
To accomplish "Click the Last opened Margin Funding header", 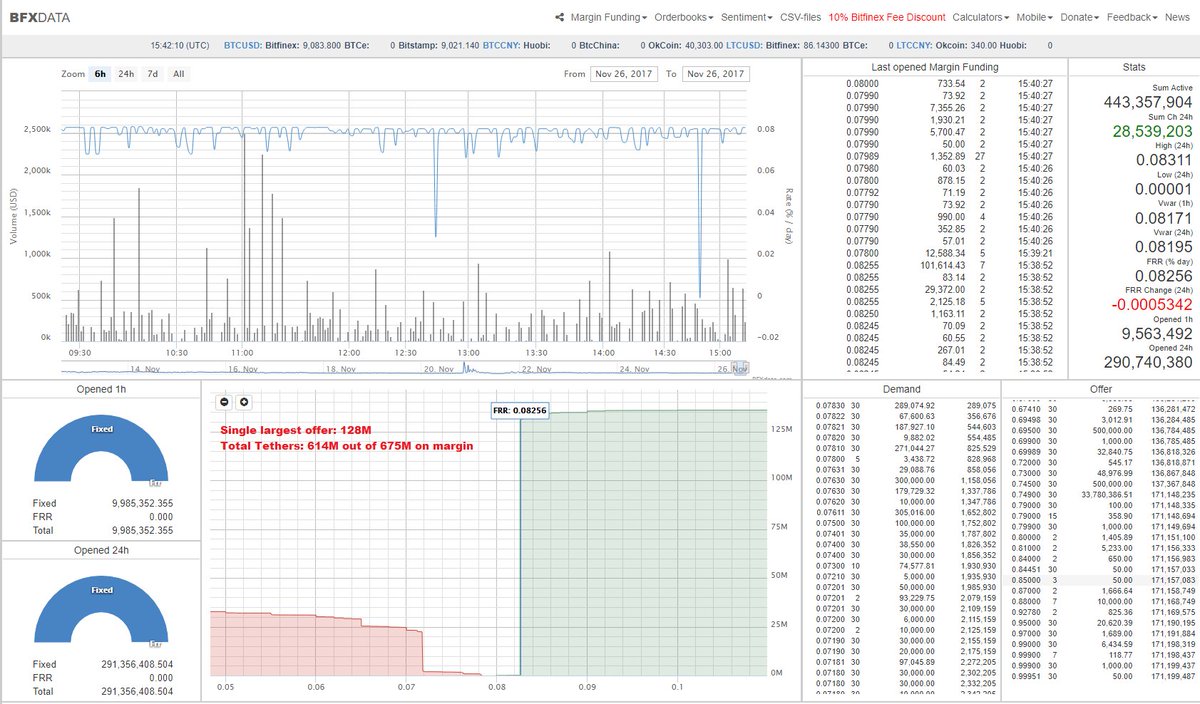I will click(x=935, y=67).
